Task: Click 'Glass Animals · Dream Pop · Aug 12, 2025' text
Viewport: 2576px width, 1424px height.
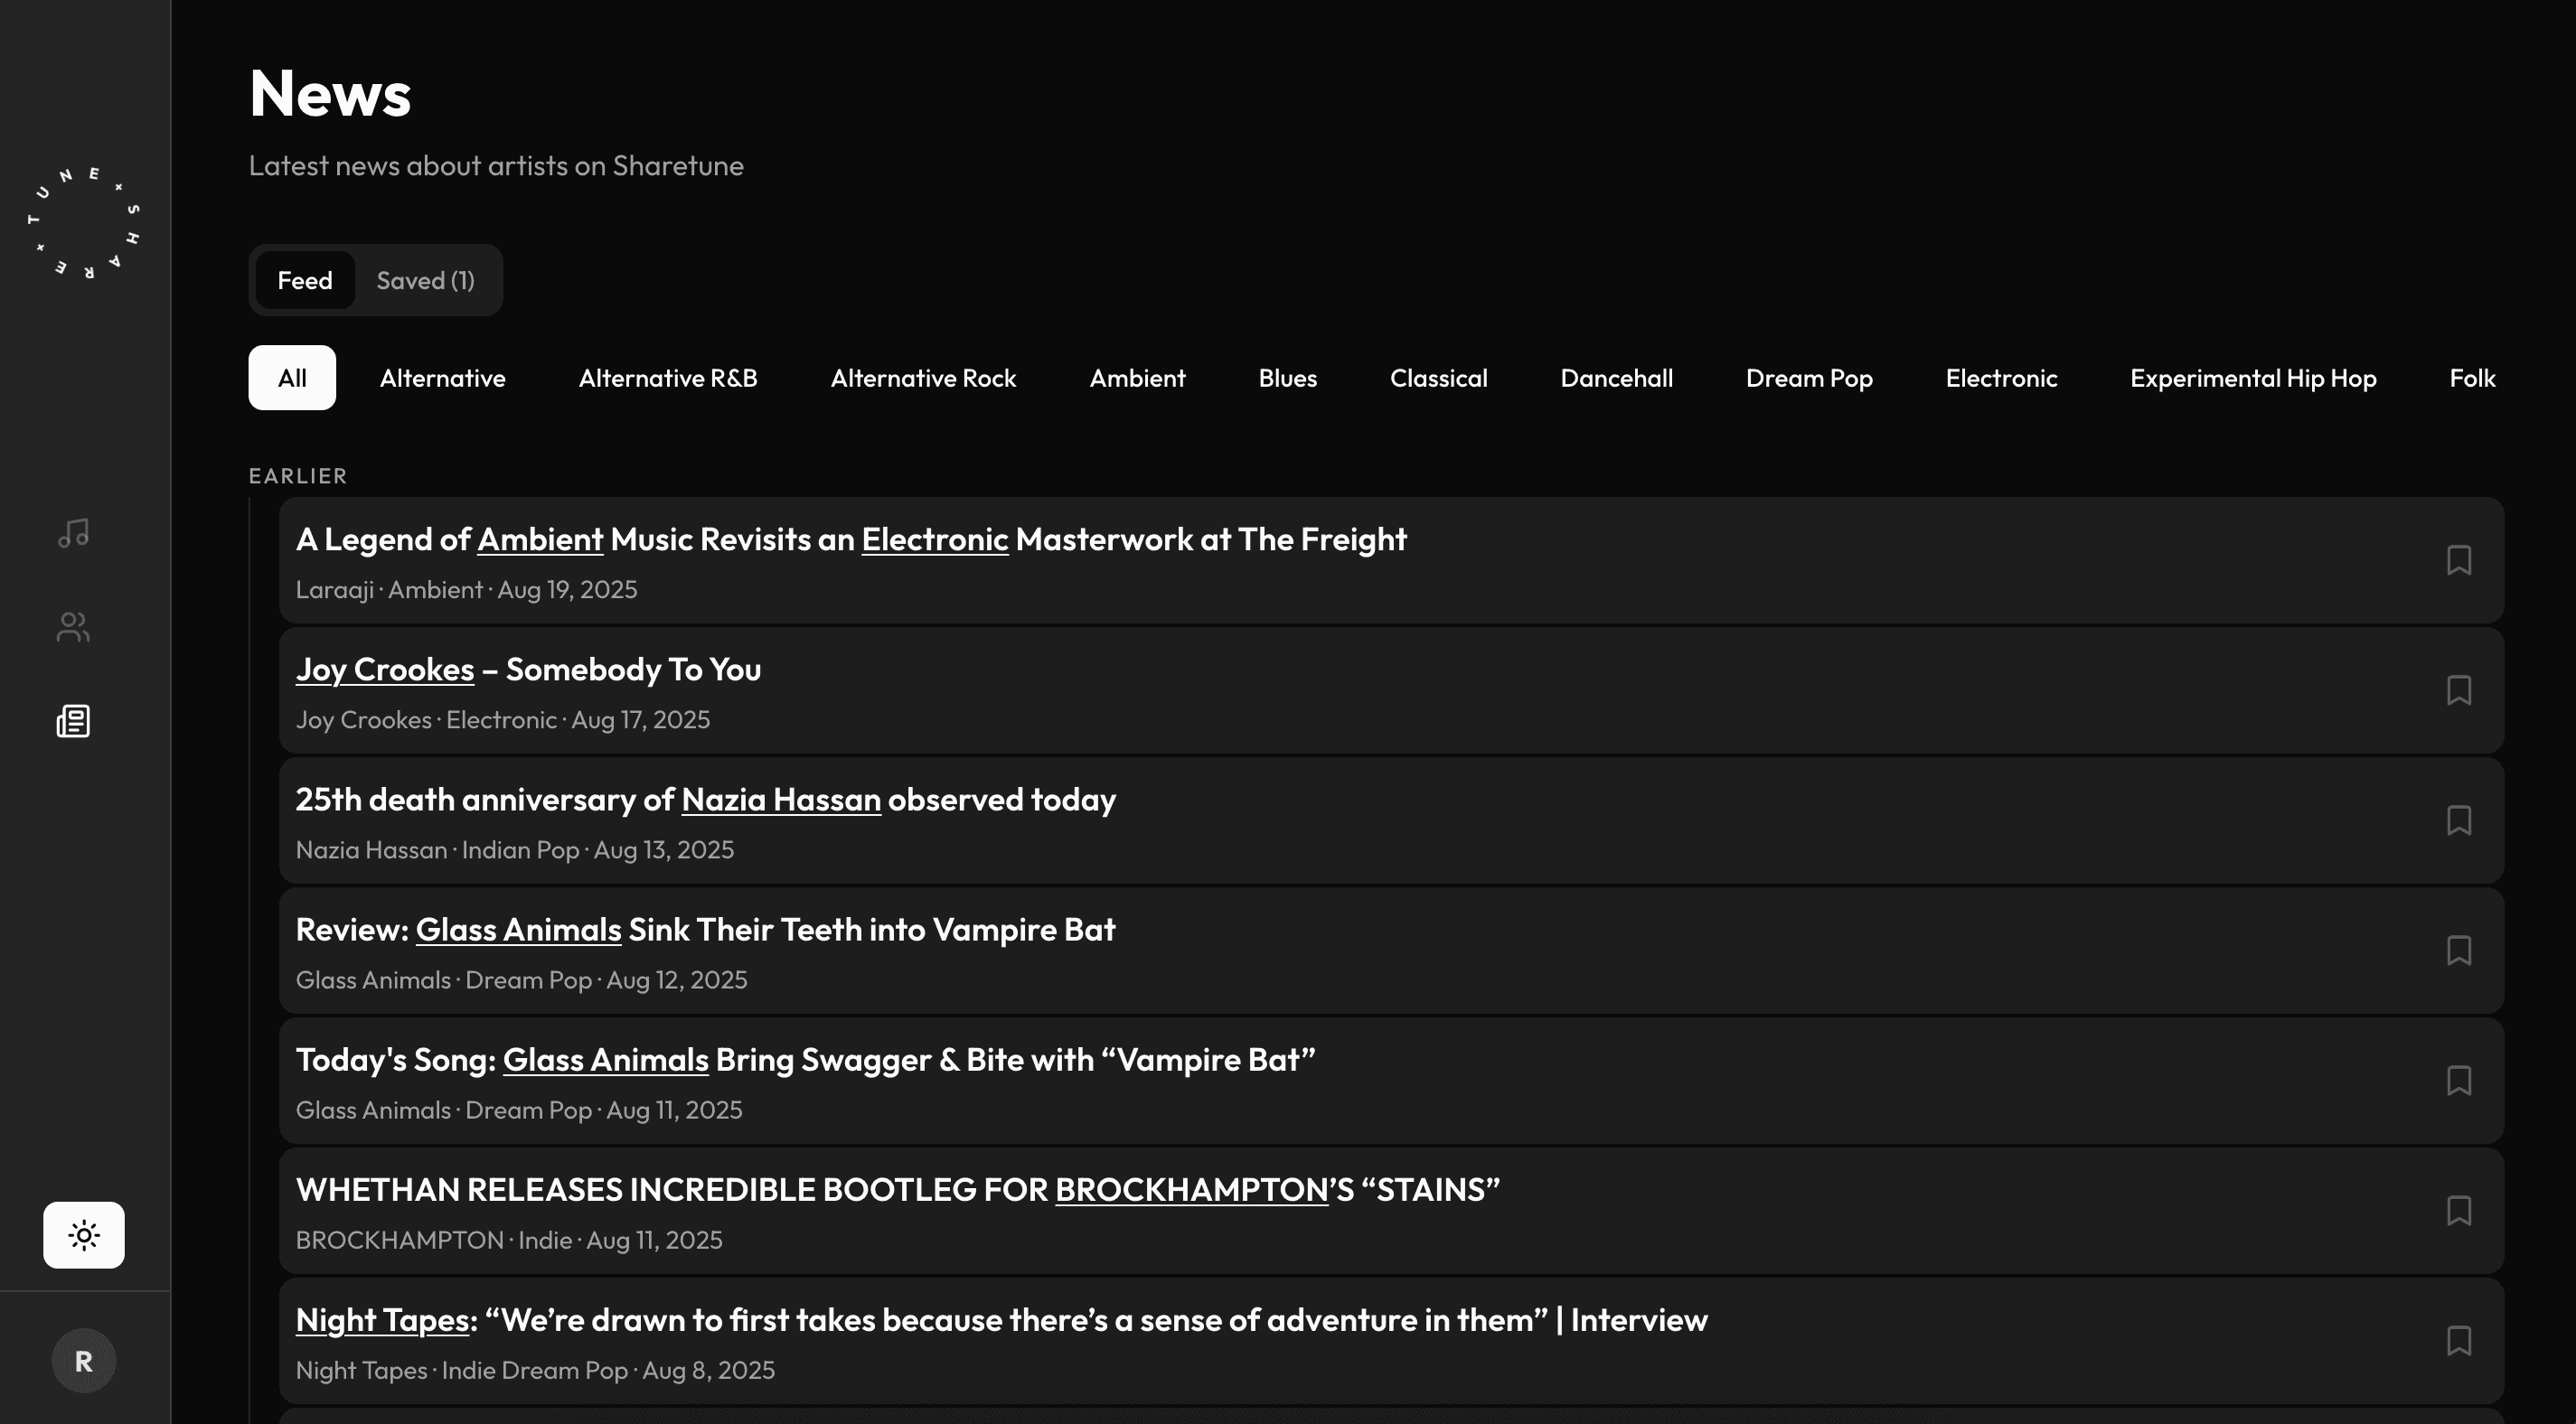Action: click(x=521, y=980)
